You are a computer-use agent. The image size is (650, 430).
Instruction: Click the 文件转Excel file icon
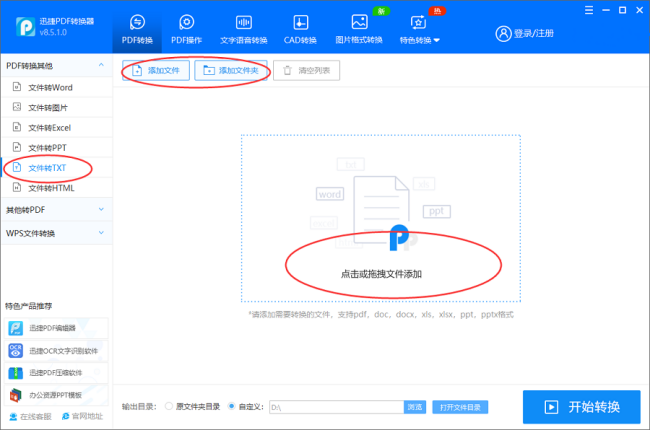17,127
